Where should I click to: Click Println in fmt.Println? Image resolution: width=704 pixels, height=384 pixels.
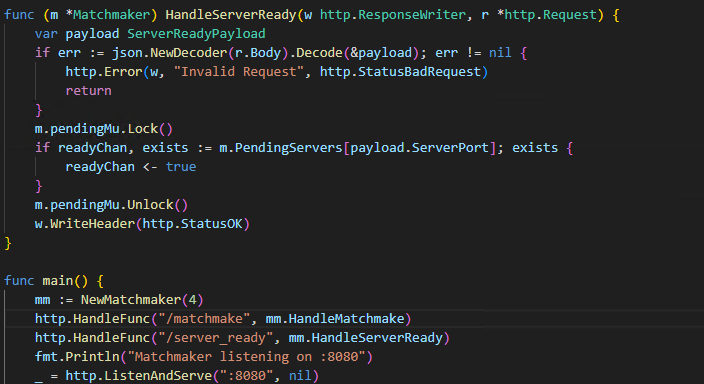pos(92,357)
